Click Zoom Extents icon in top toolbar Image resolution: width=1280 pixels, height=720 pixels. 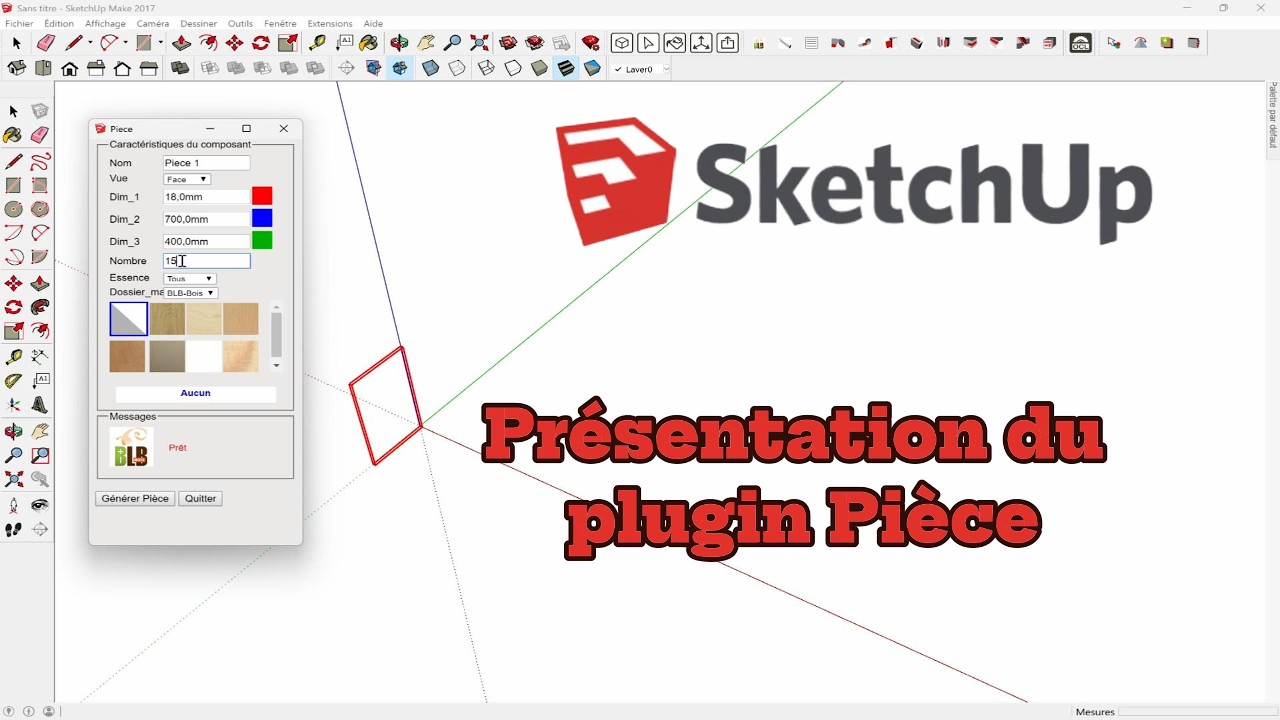pyautogui.click(x=480, y=43)
